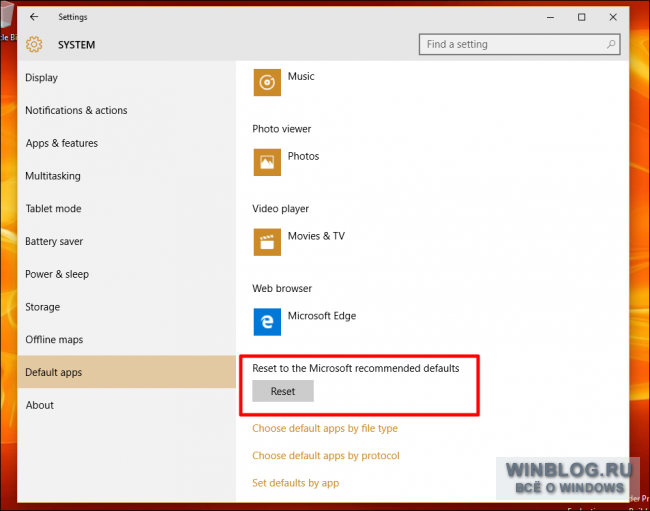The height and width of the screenshot is (511, 650).
Task: Select Battery saver in sidebar
Action: 126,241
